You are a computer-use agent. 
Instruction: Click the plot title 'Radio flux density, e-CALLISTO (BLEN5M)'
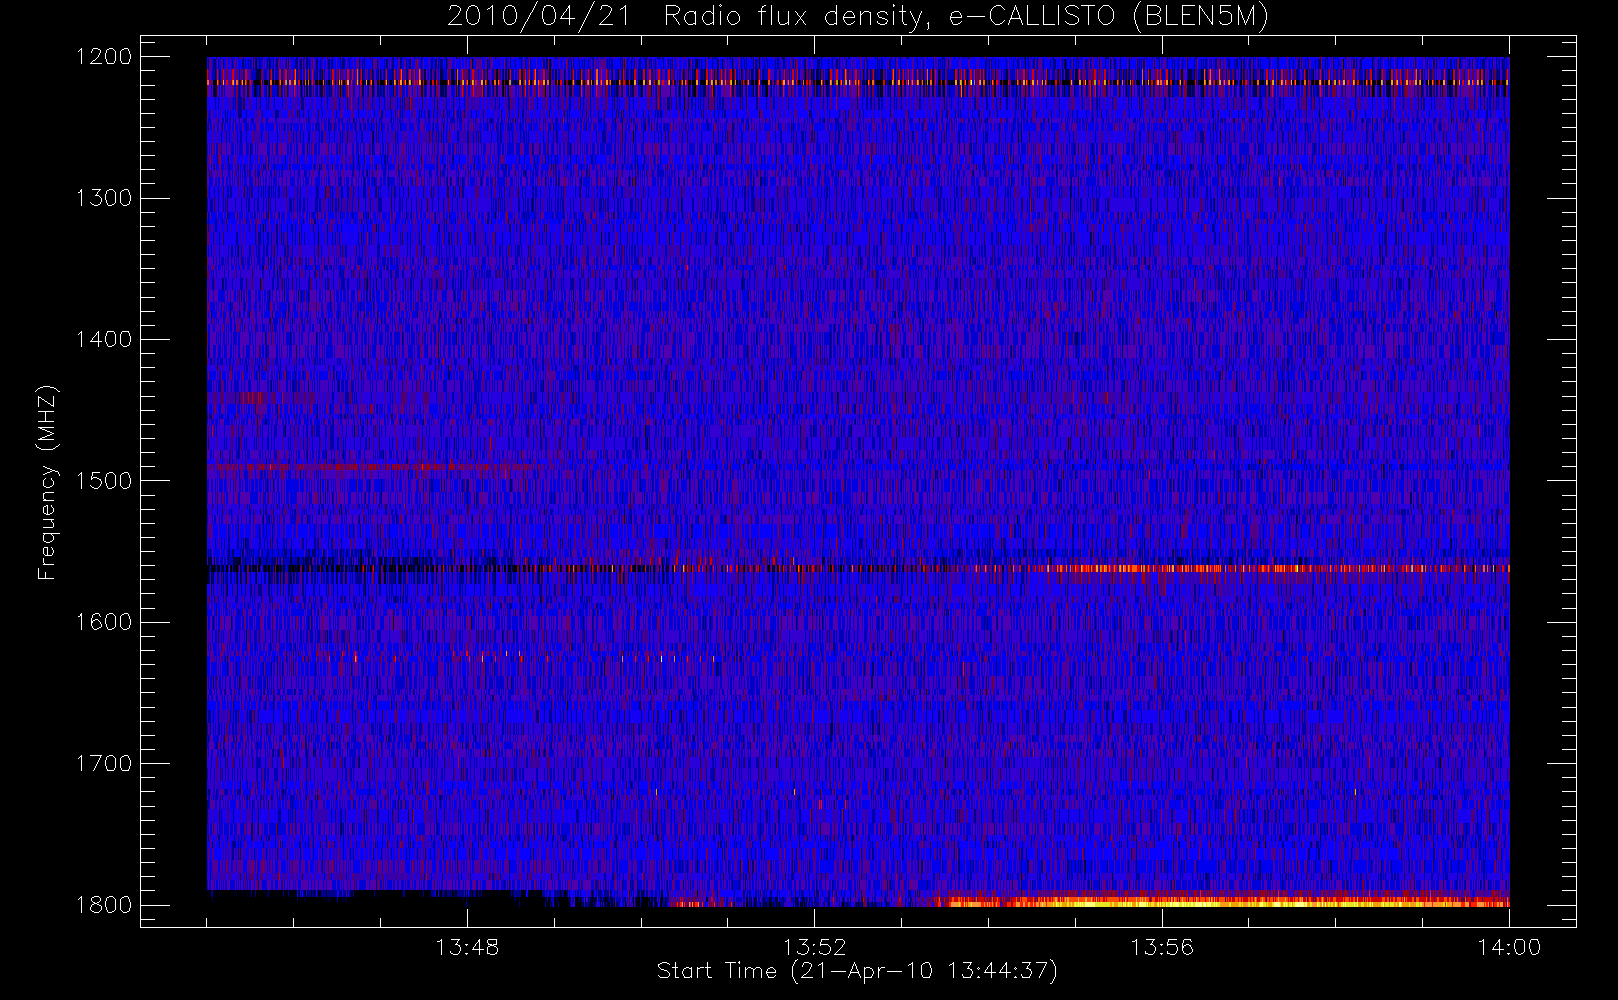click(966, 17)
